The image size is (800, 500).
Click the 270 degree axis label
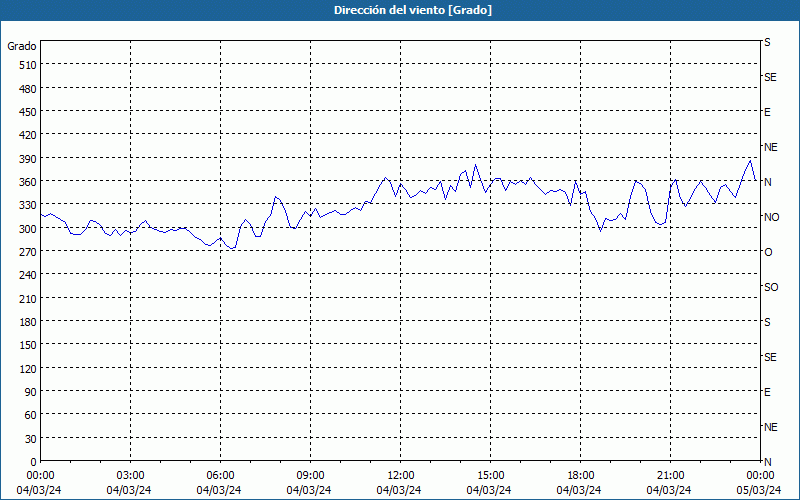pyautogui.click(x=27, y=252)
